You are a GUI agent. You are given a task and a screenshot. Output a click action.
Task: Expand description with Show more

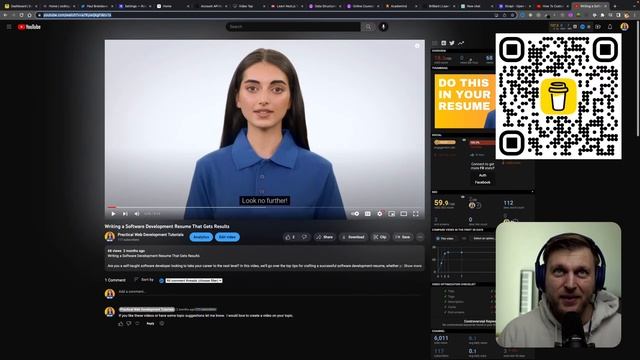tap(413, 266)
